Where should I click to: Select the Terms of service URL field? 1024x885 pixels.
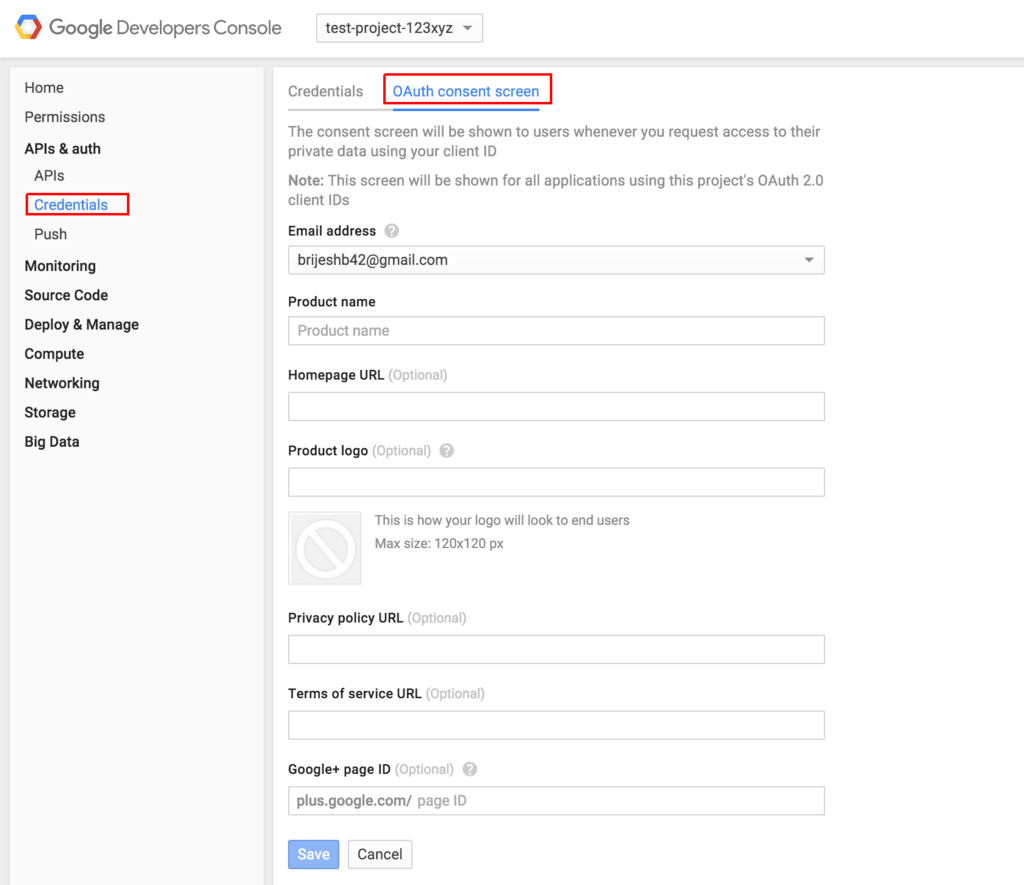point(556,725)
